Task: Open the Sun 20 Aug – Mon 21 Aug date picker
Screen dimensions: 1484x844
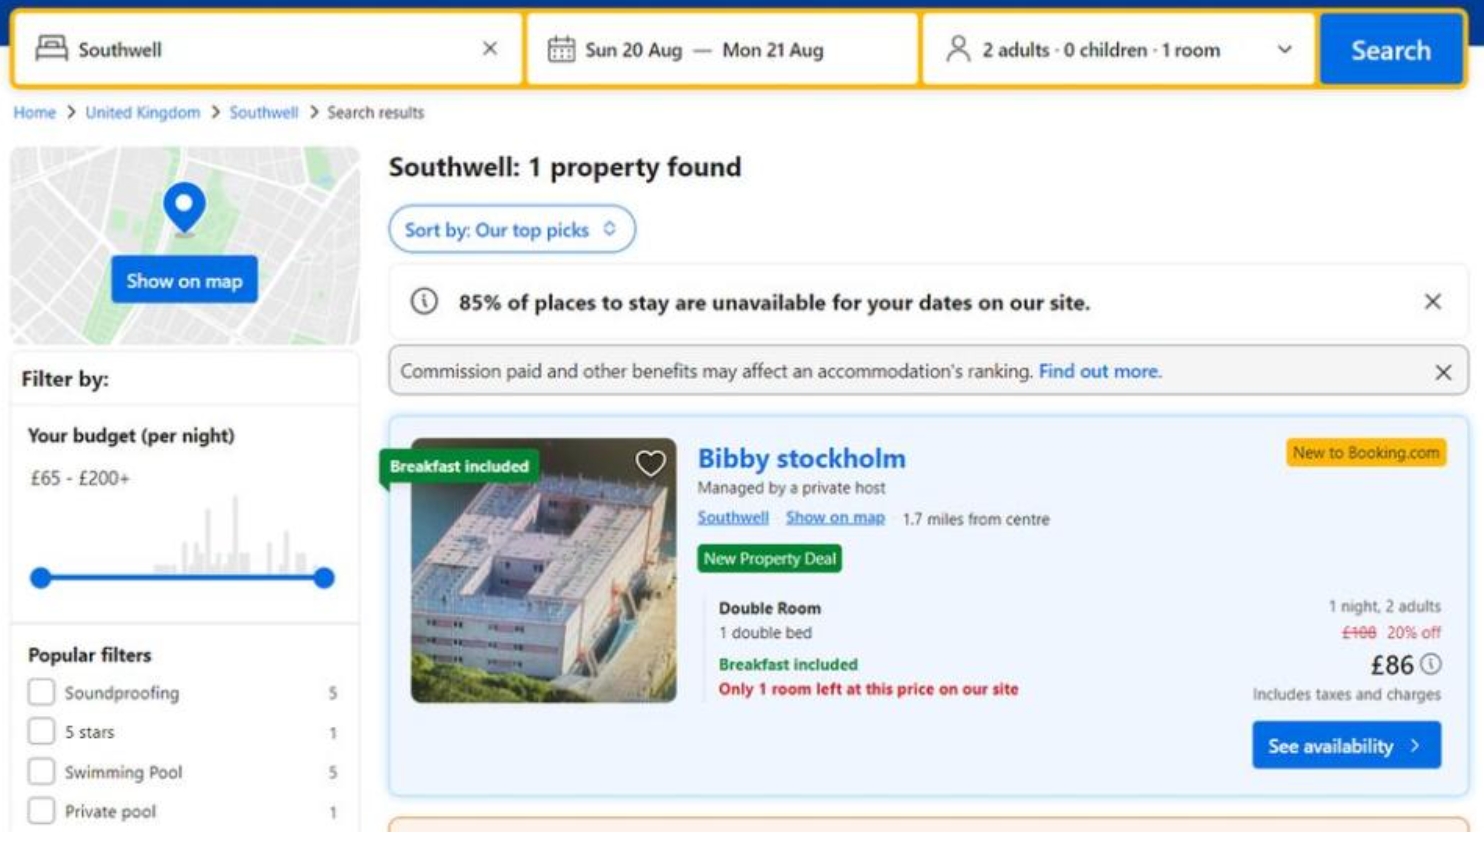Action: pos(704,49)
